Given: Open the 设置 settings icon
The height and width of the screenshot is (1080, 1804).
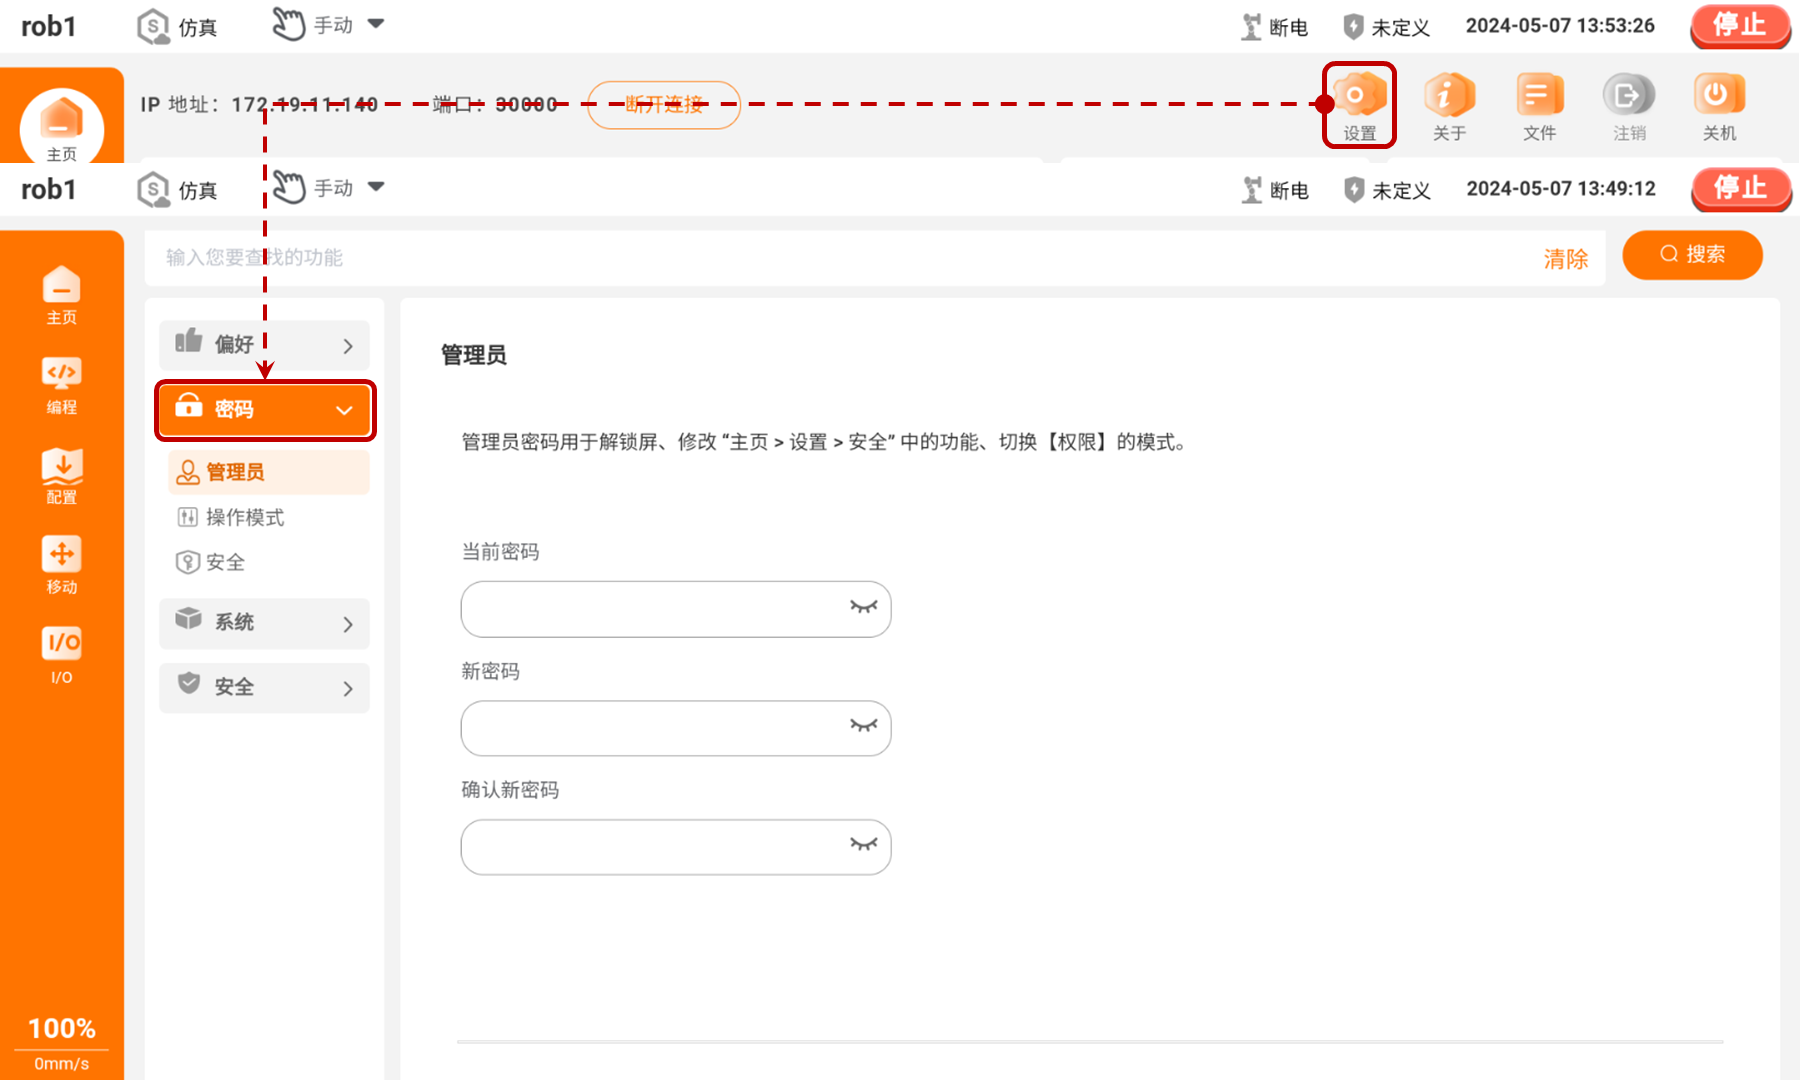Looking at the screenshot, I should click(x=1359, y=106).
